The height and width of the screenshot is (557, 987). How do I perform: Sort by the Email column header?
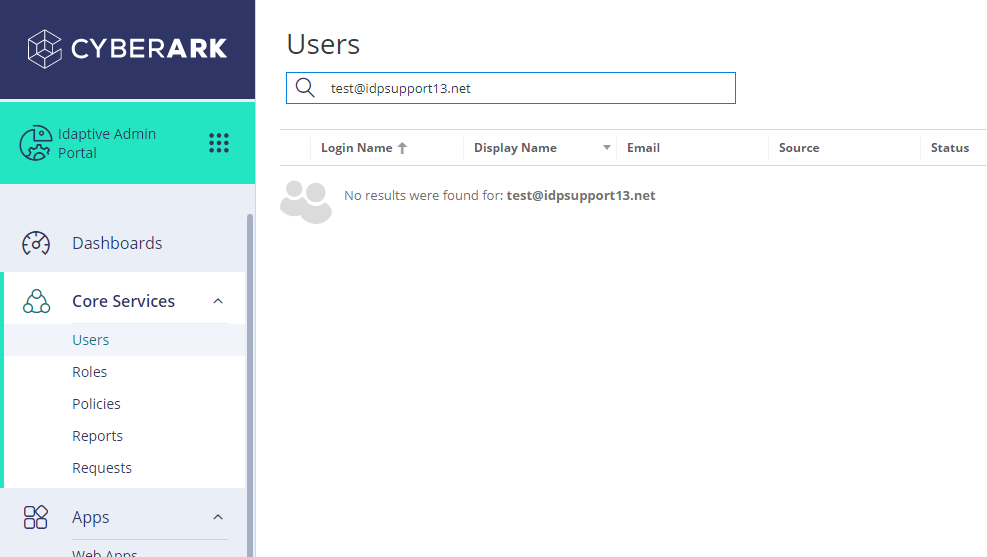[643, 148]
